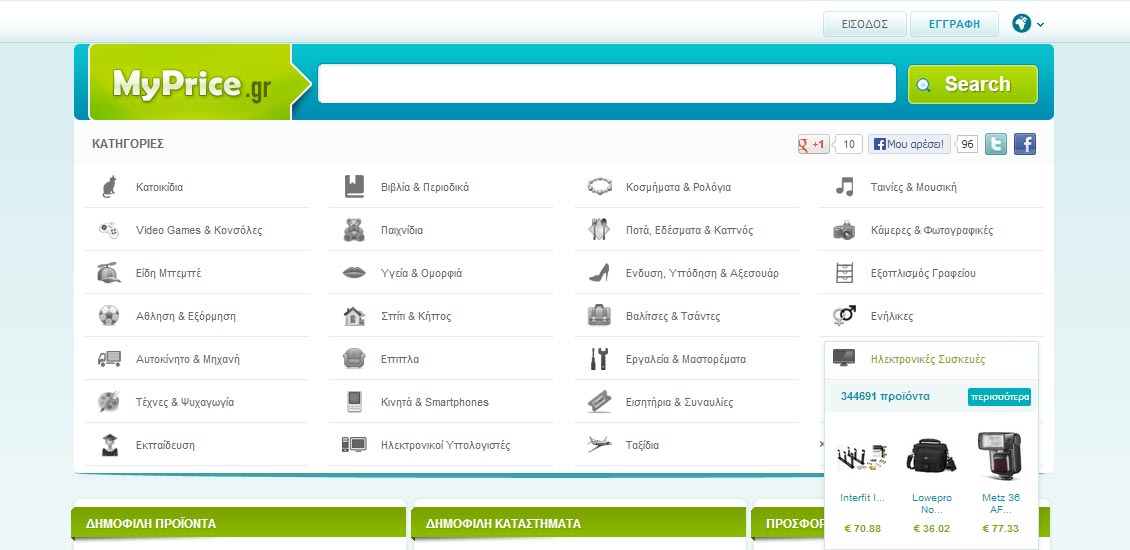Screen dimensions: 1130x550
Task: Click the camera icon for Κάμερες & Φωτογραφικές
Action: [844, 230]
